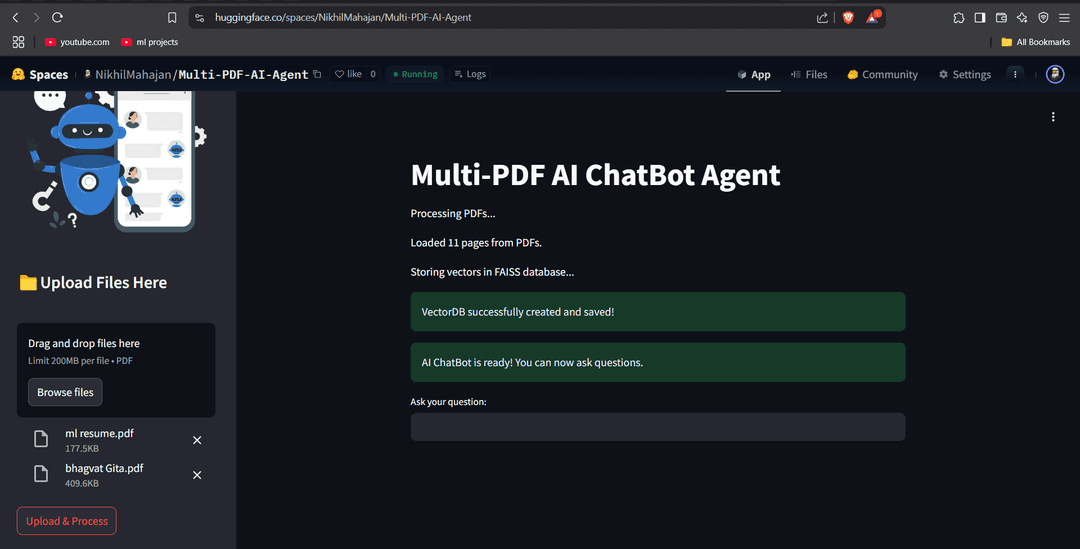Open Brave Wallet icon
Screen dimensions: 1080x549
(x=1001, y=18)
